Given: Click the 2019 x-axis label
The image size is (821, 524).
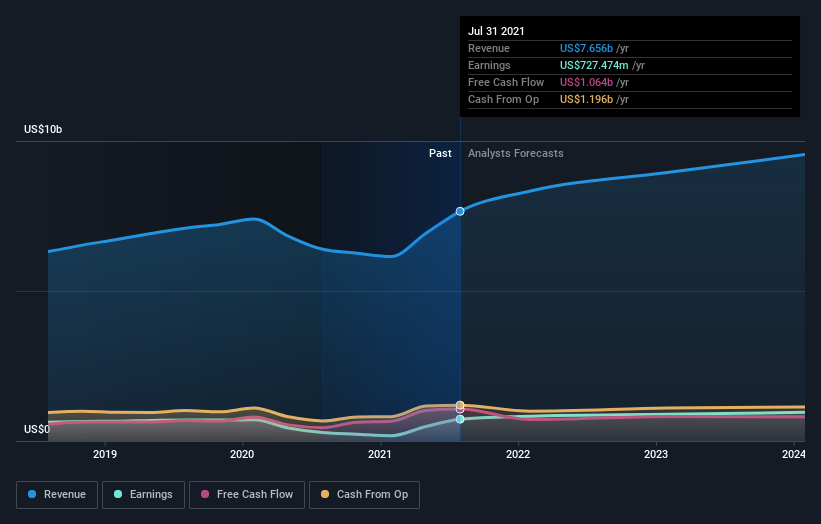Looking at the screenshot, I should (105, 454).
